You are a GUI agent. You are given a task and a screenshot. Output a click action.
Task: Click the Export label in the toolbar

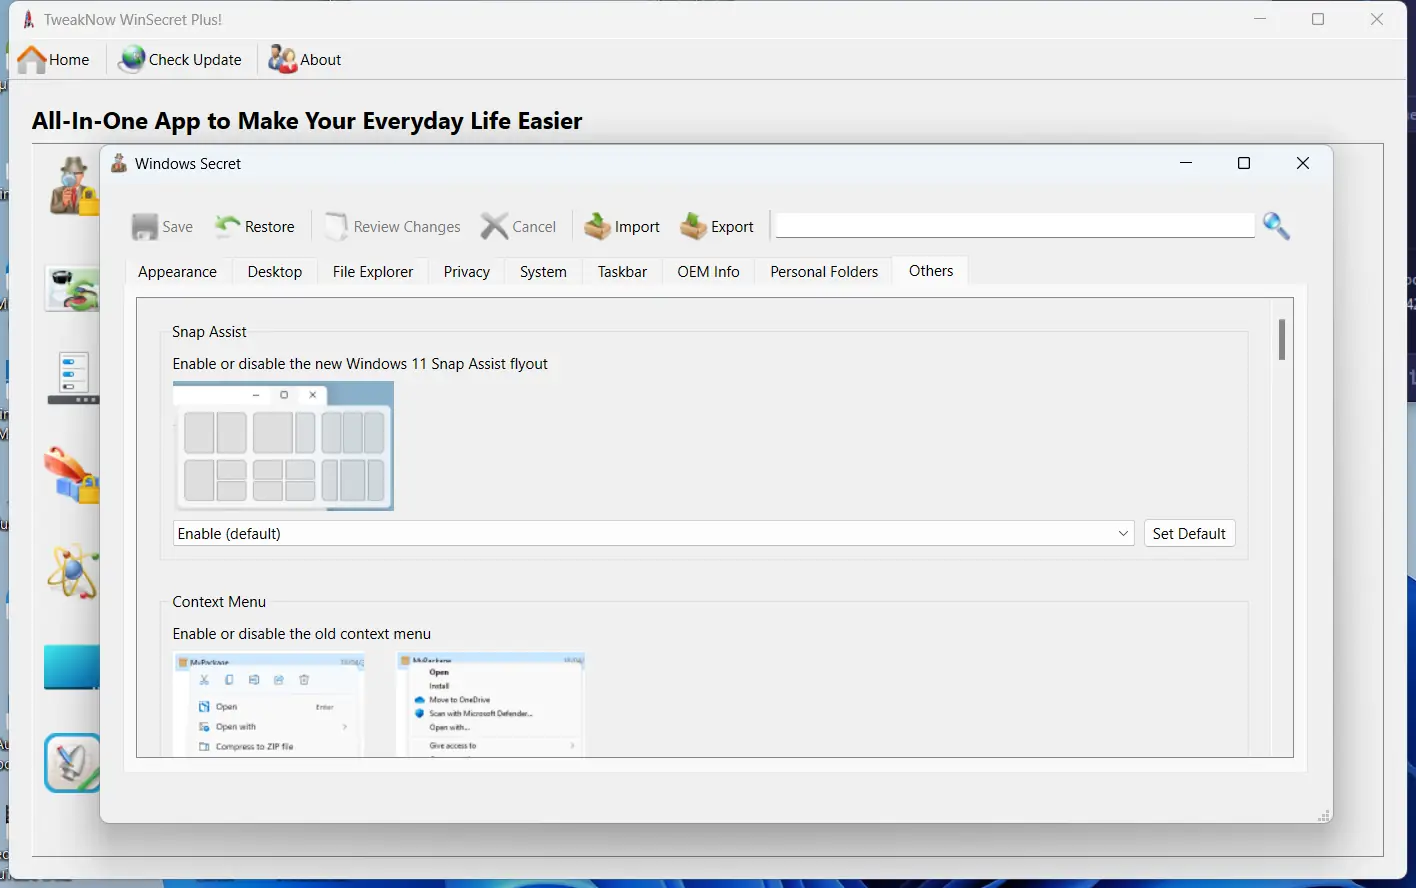[732, 227]
